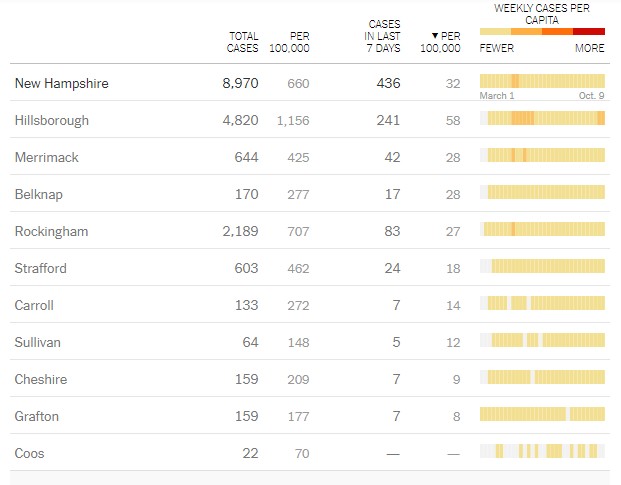Click the Coos weekly cases heatmap strip
Viewport: 621px width, 485px height.
coord(542,451)
